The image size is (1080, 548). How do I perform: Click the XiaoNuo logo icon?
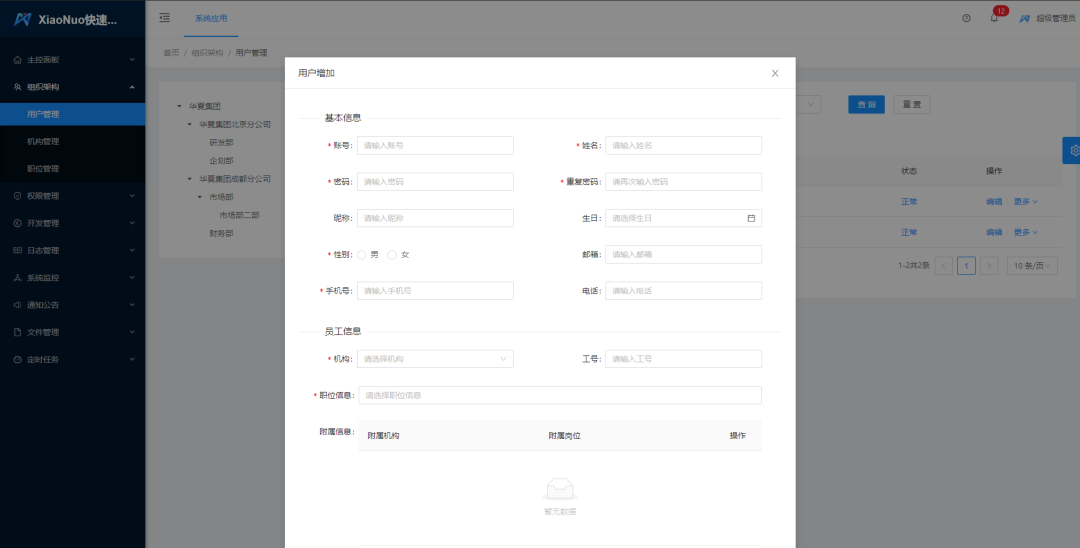click(x=23, y=19)
